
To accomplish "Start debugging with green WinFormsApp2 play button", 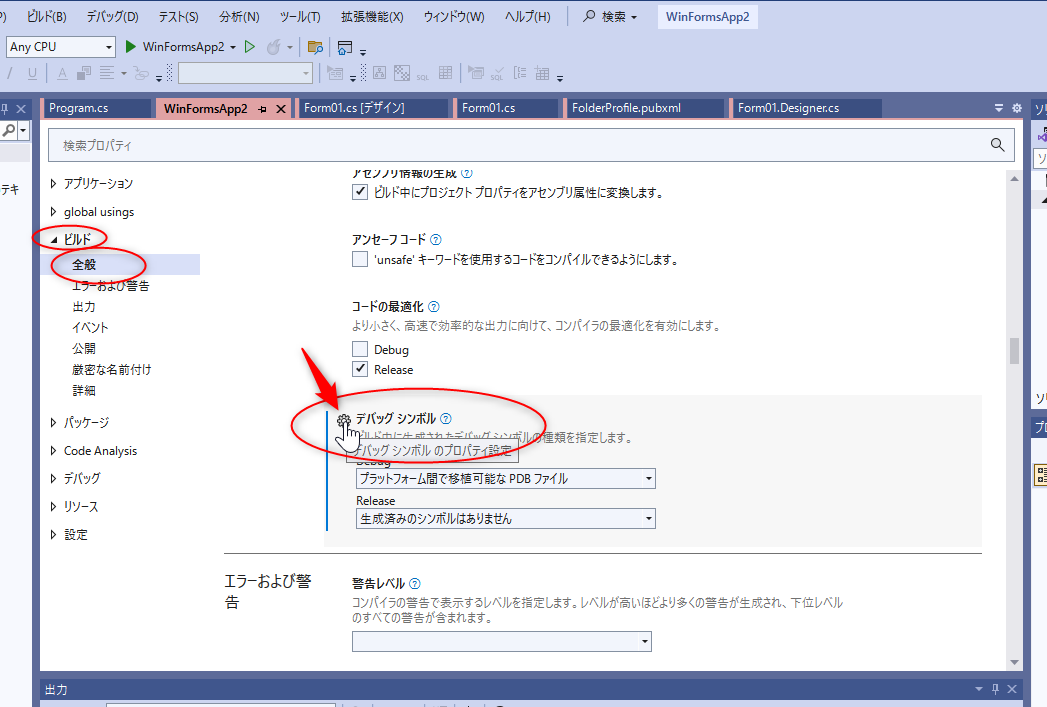I will click(131, 47).
